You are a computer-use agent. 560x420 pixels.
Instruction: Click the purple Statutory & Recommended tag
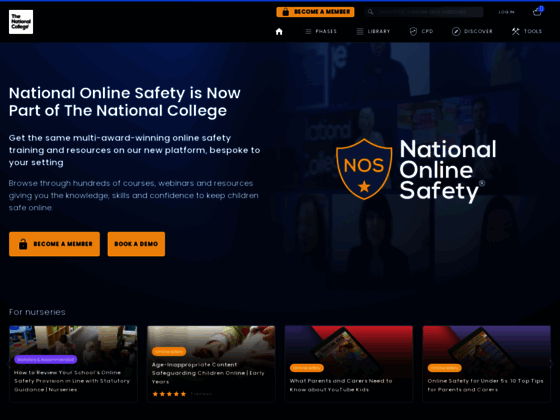pos(46,360)
